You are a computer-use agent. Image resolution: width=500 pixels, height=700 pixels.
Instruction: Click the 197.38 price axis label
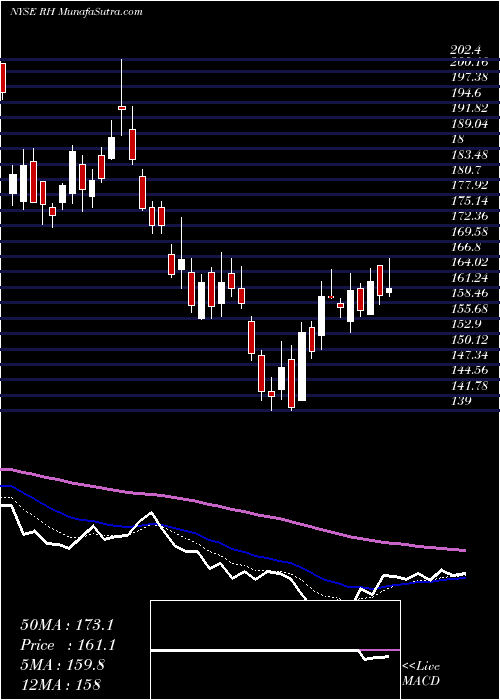tap(472, 78)
